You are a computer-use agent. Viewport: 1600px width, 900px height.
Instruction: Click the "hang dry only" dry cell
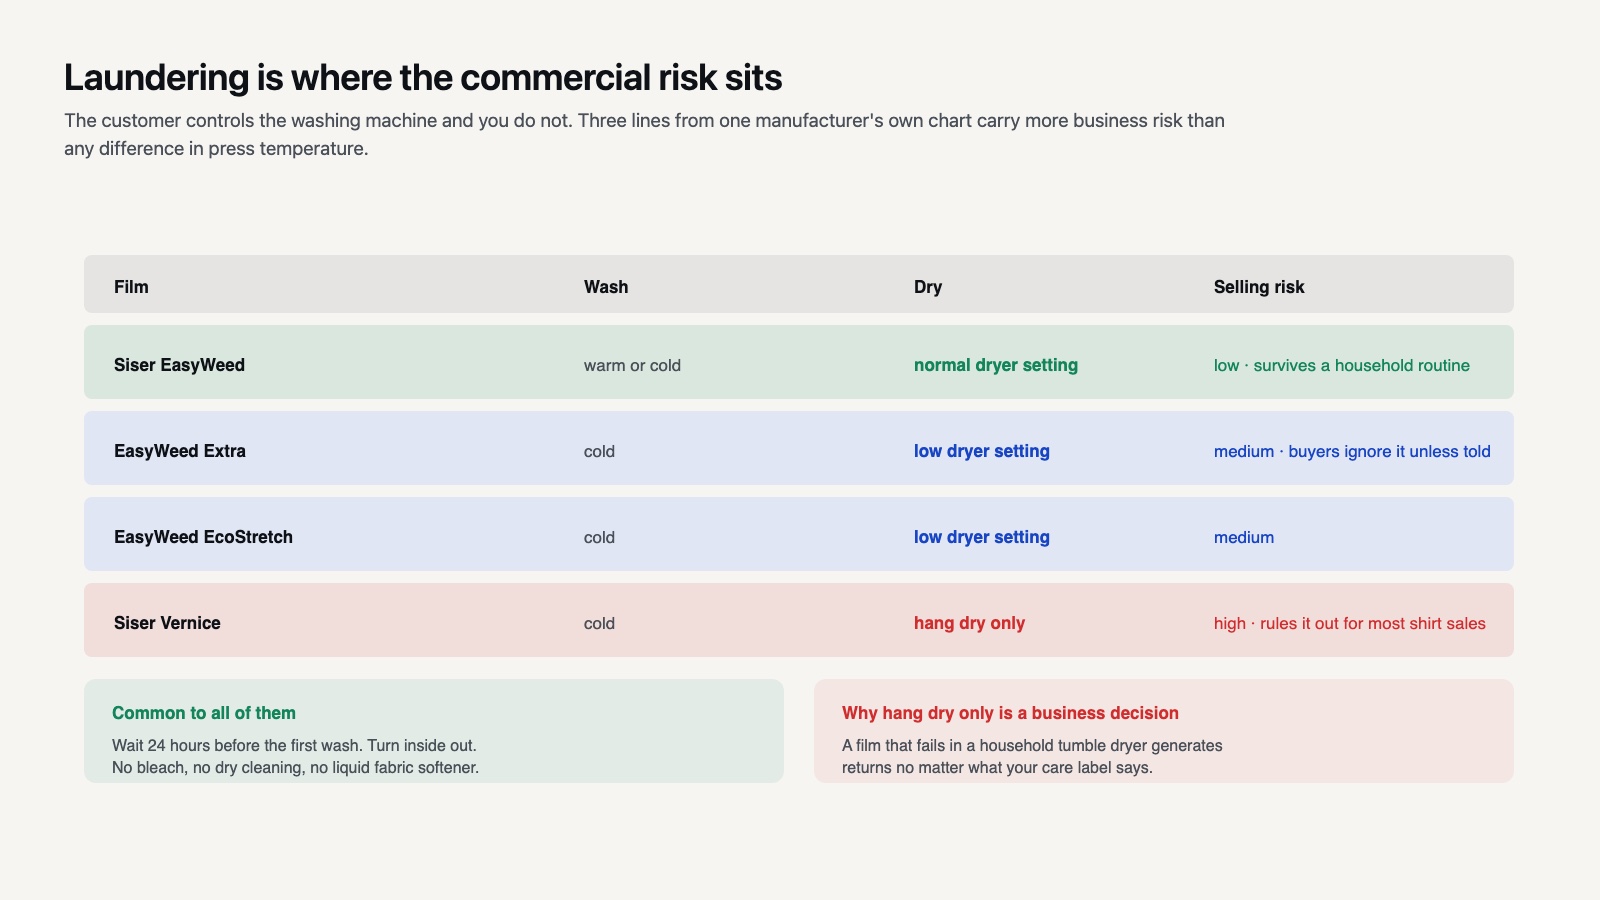969,623
